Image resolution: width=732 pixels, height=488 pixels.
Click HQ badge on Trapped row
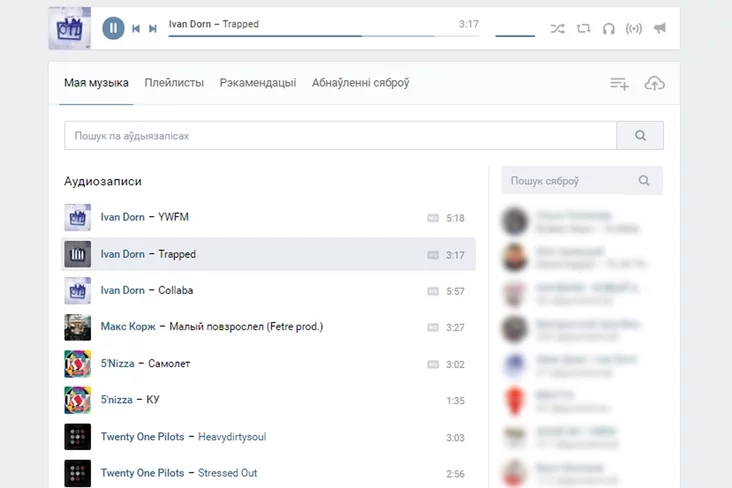(x=433, y=255)
